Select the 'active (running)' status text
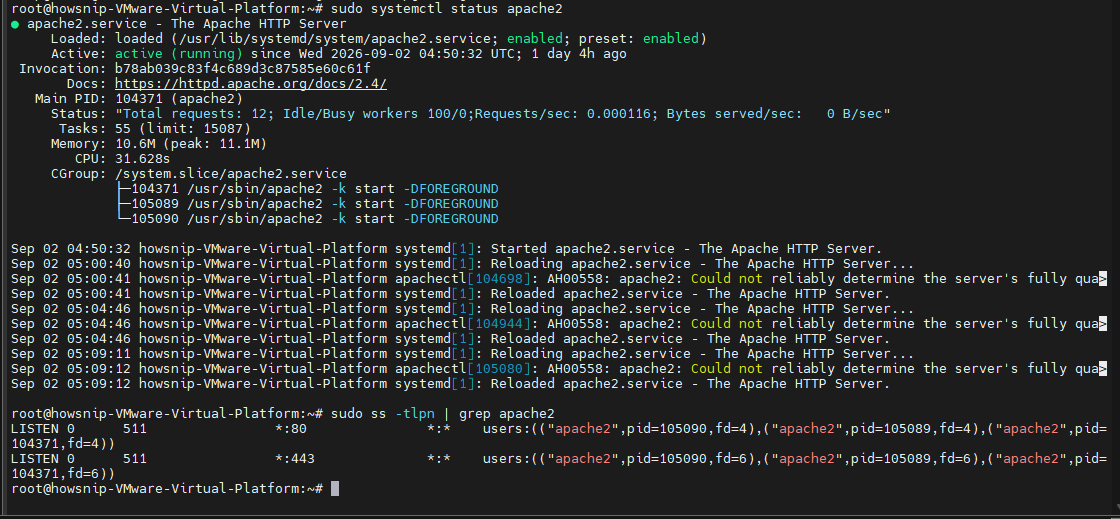 point(179,54)
